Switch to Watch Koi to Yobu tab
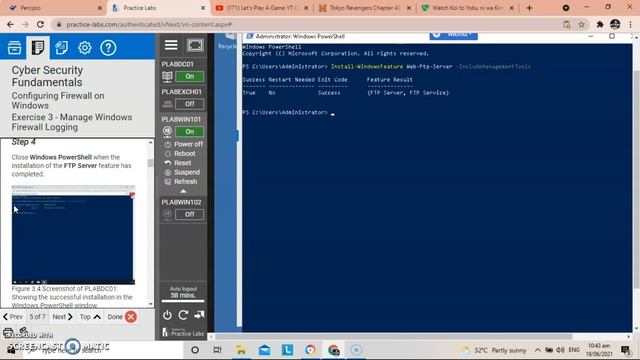This screenshot has width=640, height=360. (x=467, y=8)
